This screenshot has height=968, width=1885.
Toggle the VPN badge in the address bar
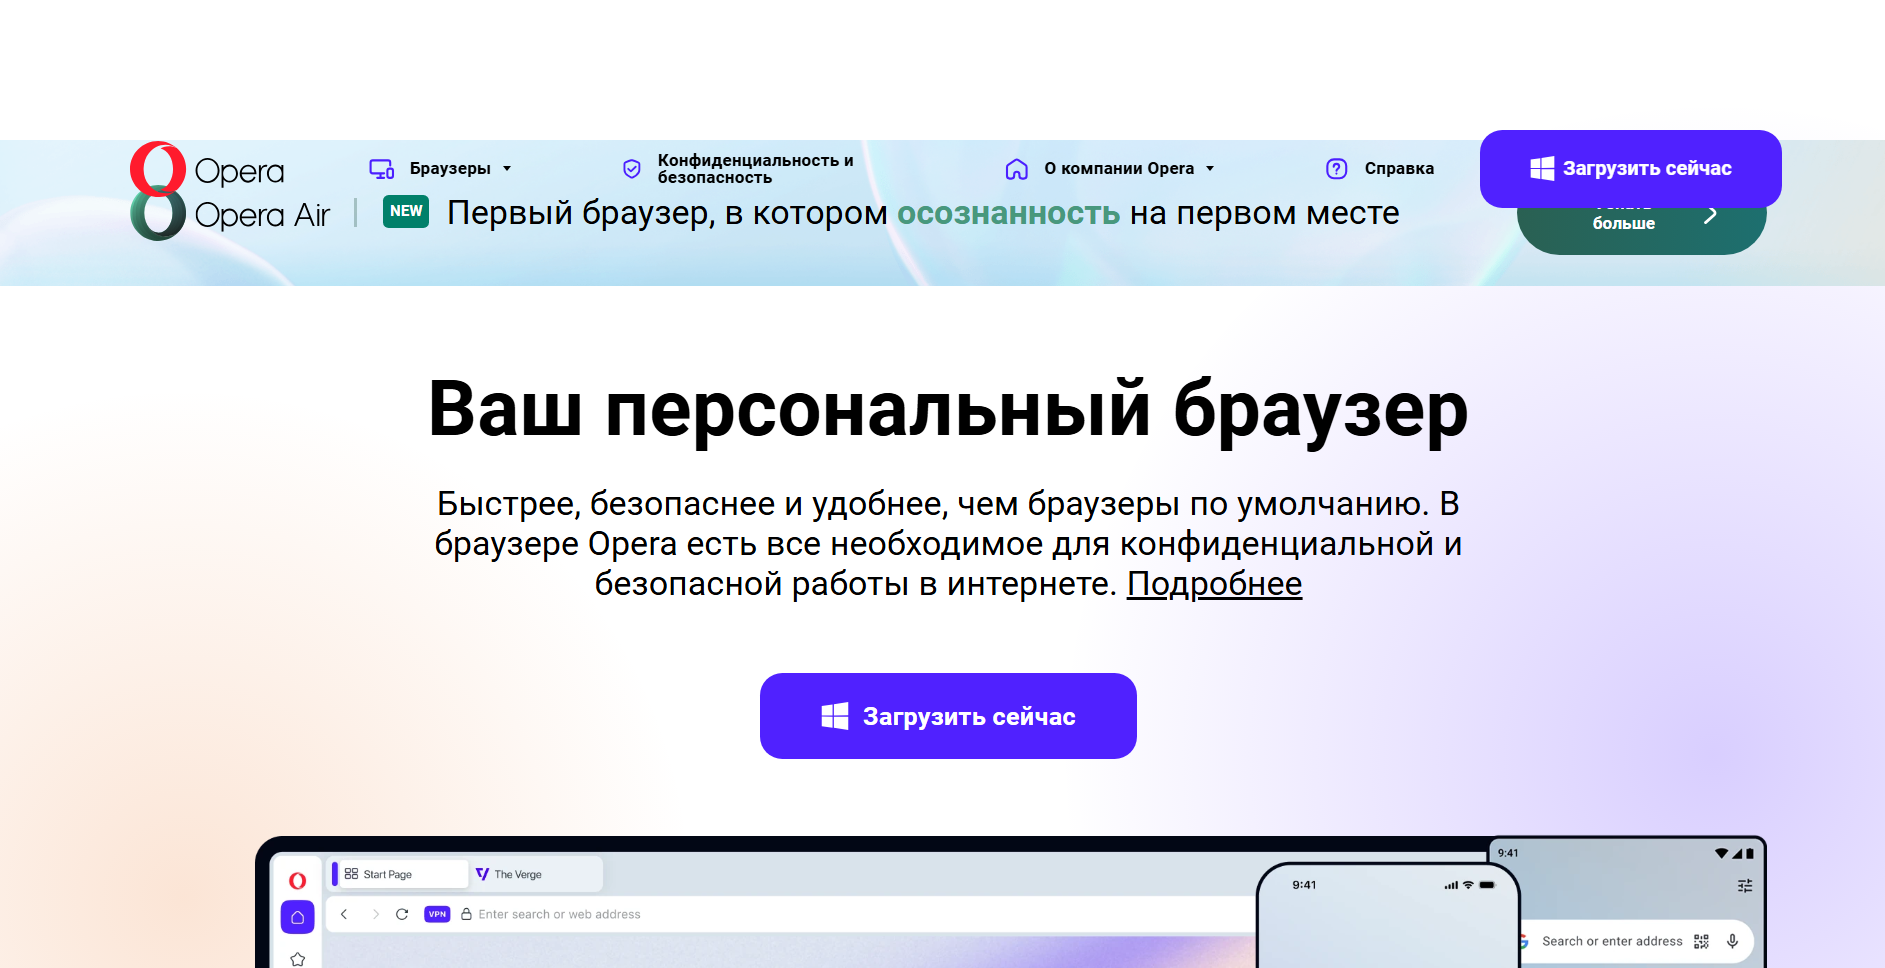[437, 914]
